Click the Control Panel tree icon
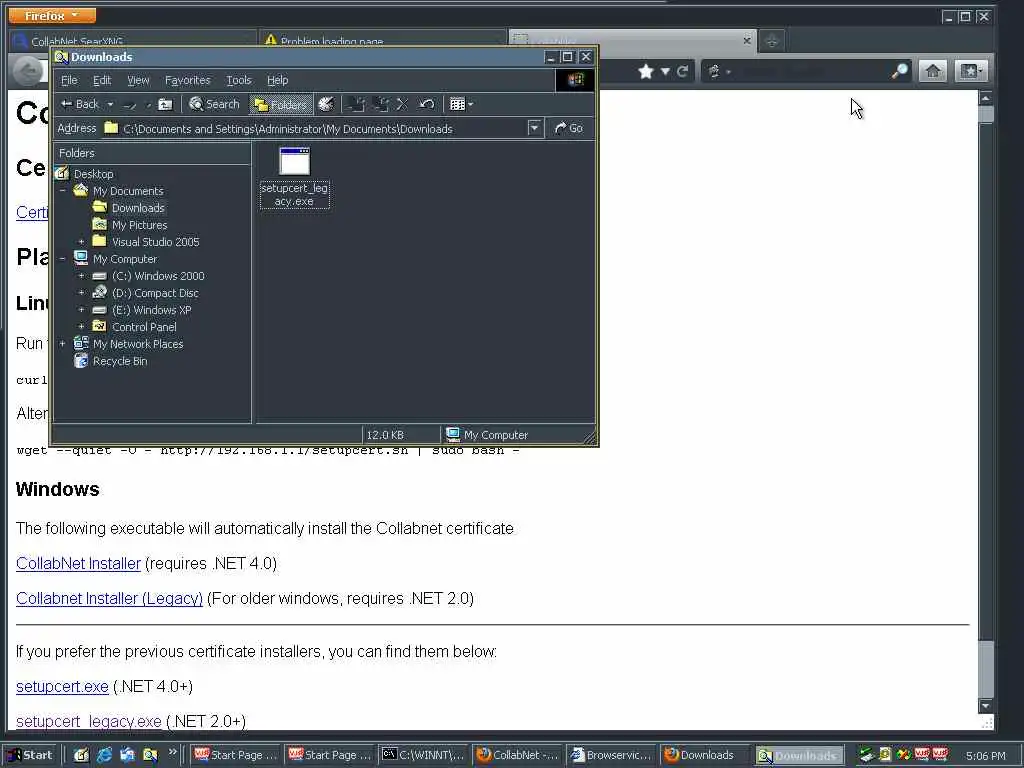The height and width of the screenshot is (768, 1024). pos(99,326)
